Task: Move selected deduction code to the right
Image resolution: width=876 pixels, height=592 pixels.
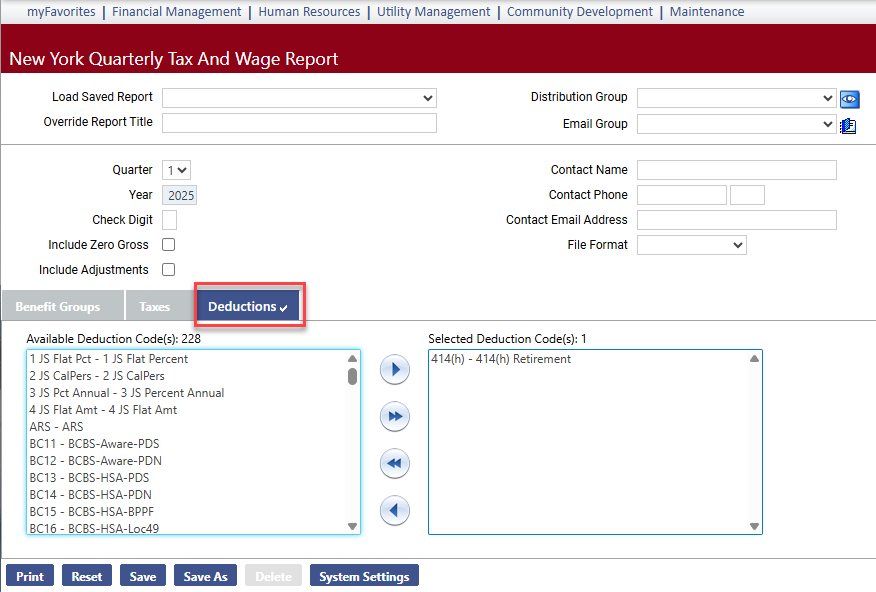Action: (395, 370)
